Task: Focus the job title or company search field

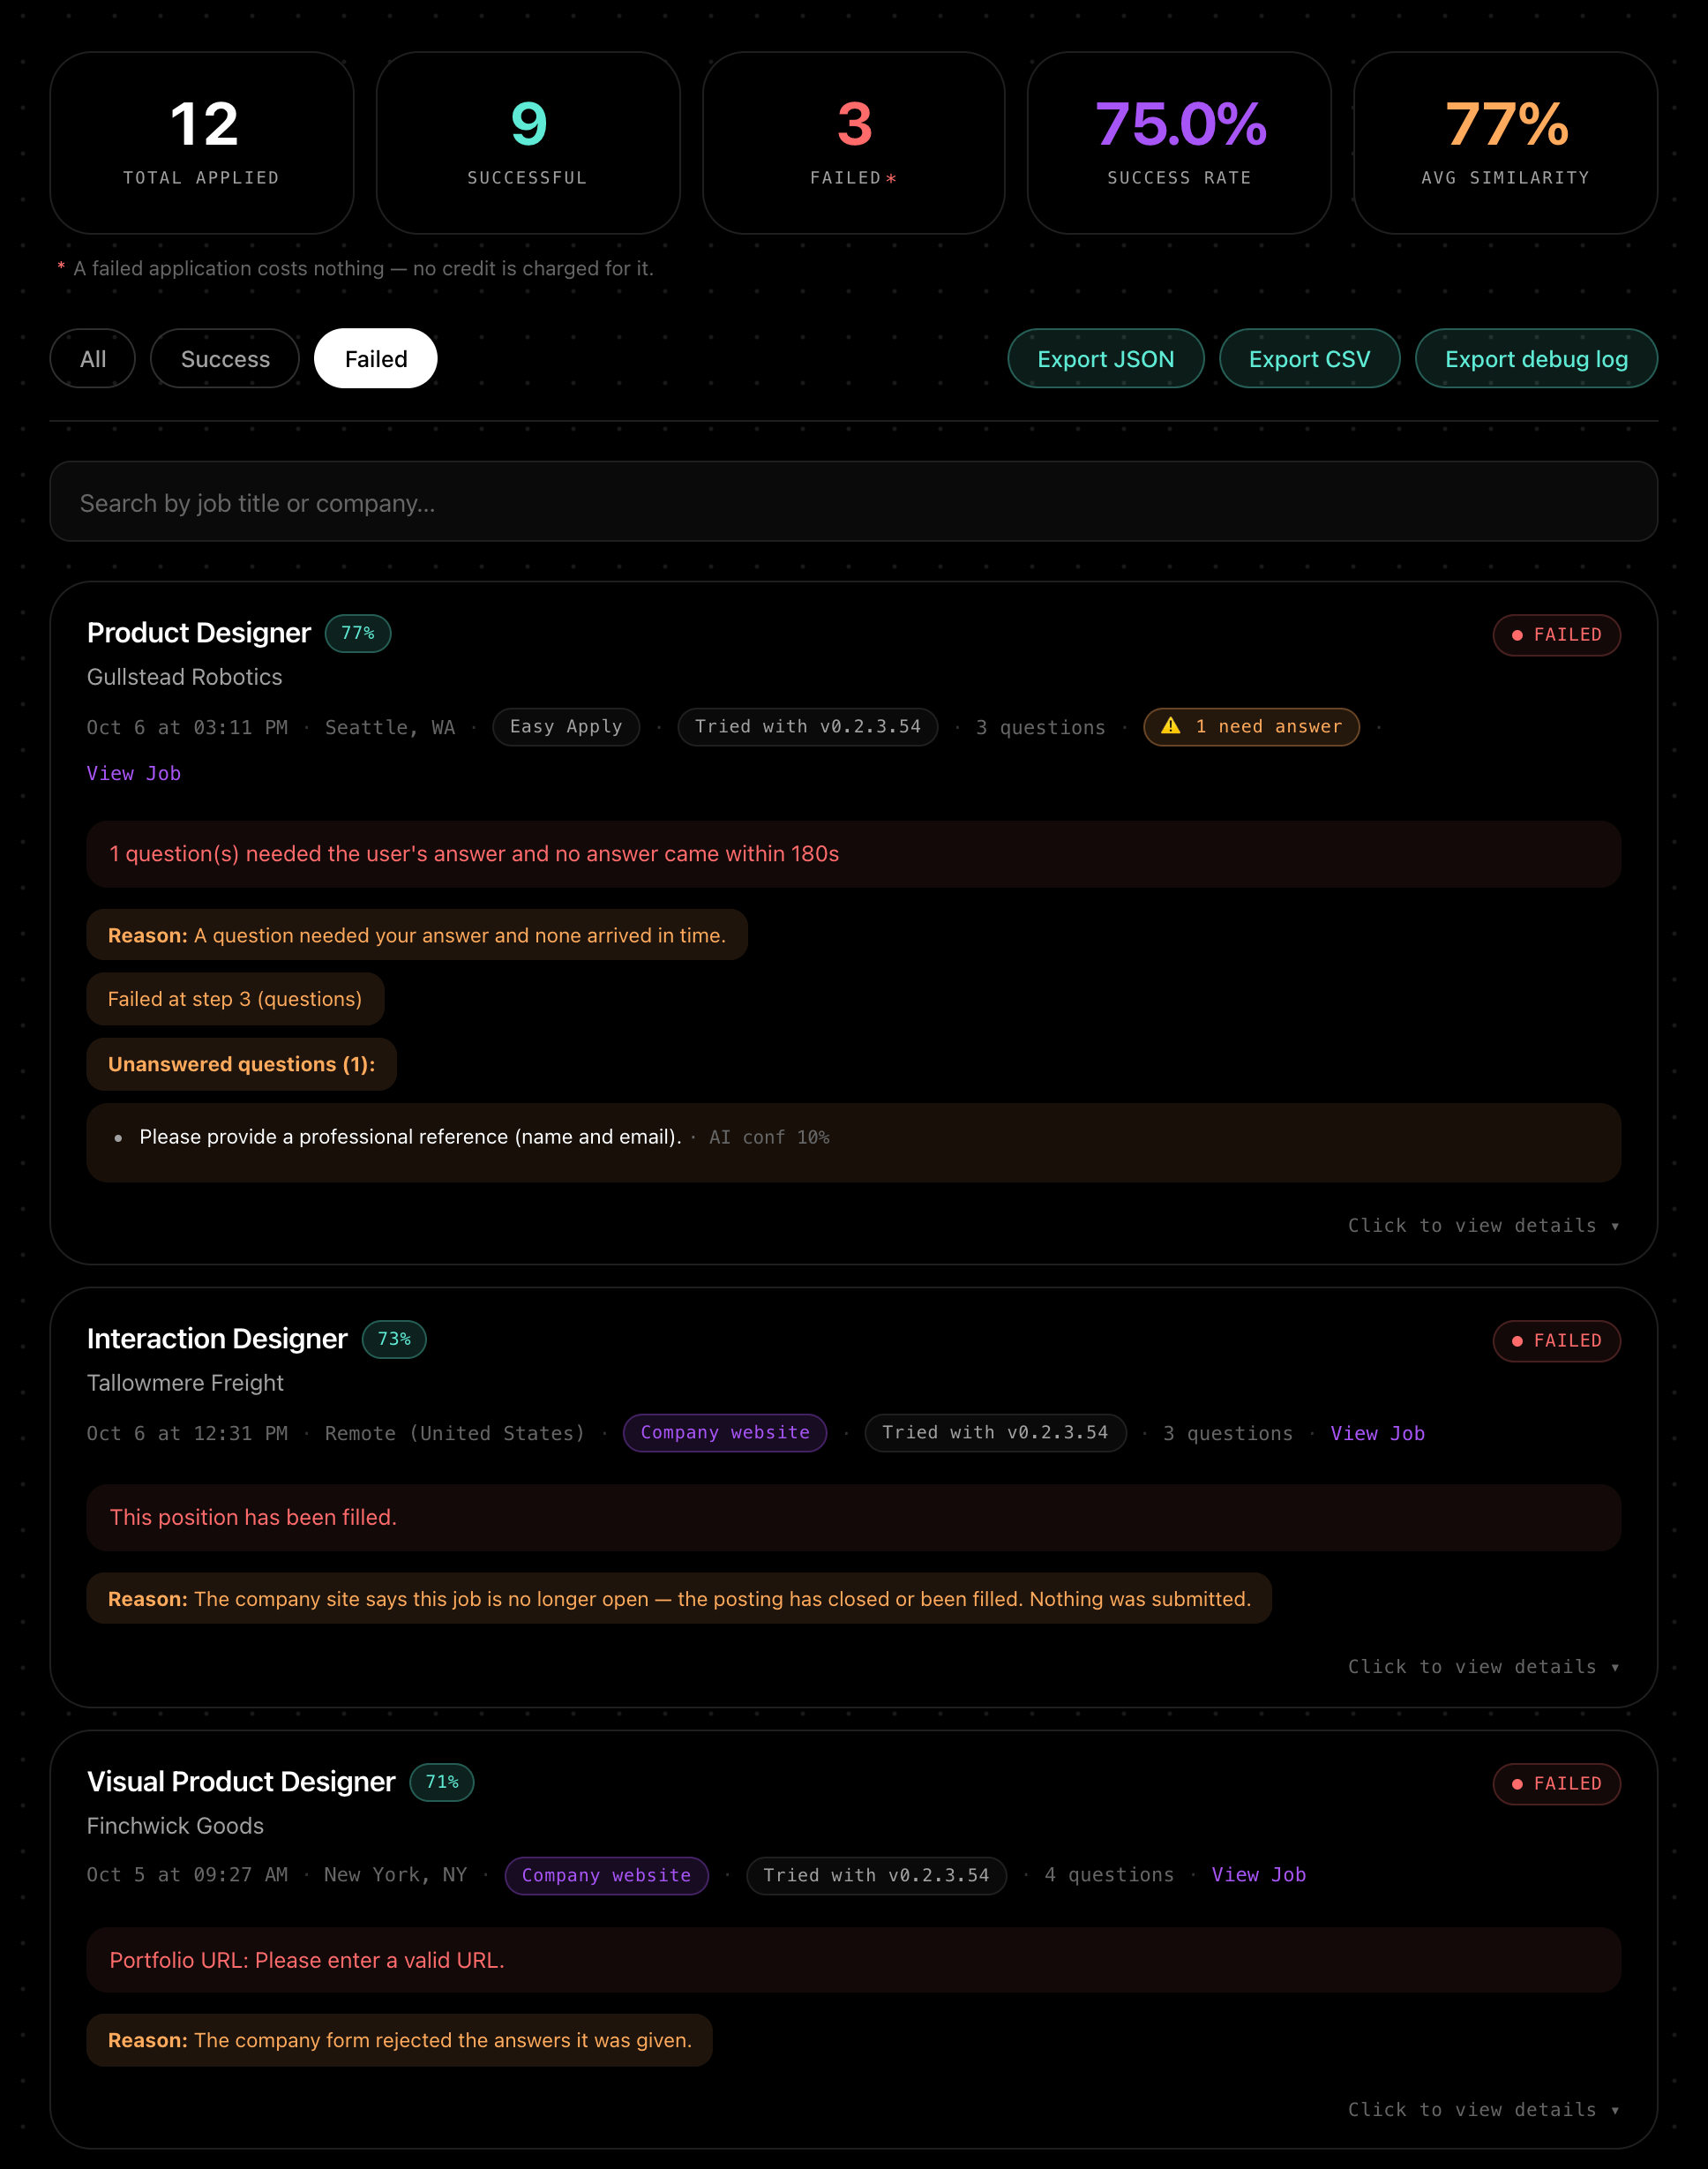Action: coord(854,502)
